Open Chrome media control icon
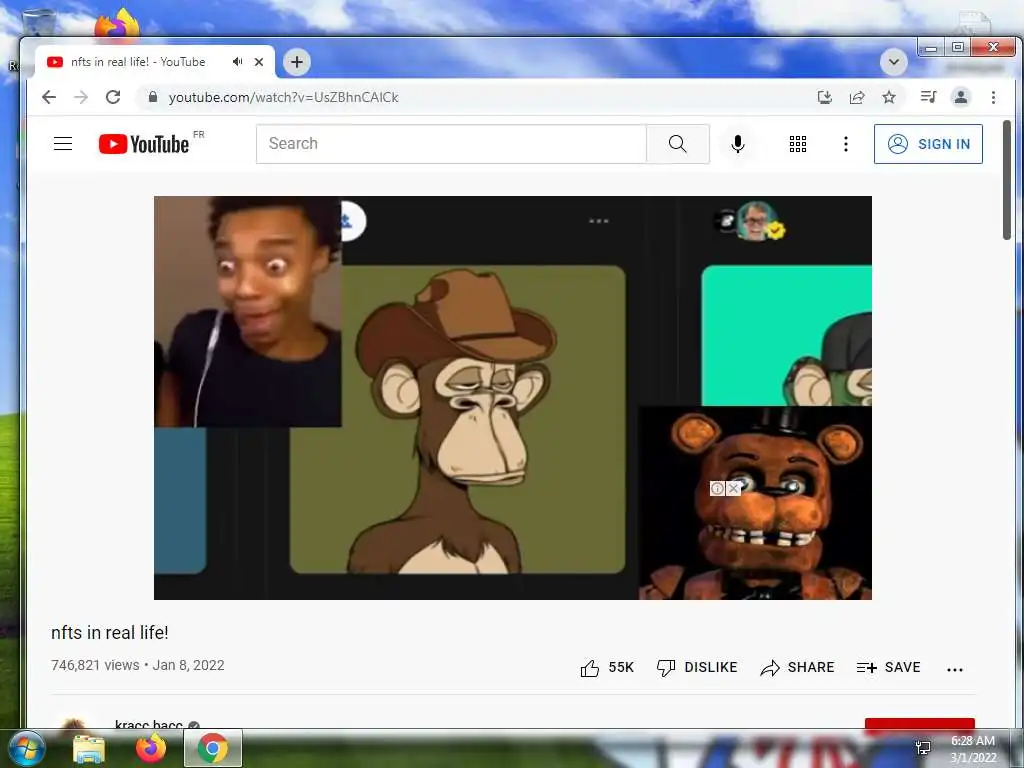The image size is (1024, 768). 928,97
